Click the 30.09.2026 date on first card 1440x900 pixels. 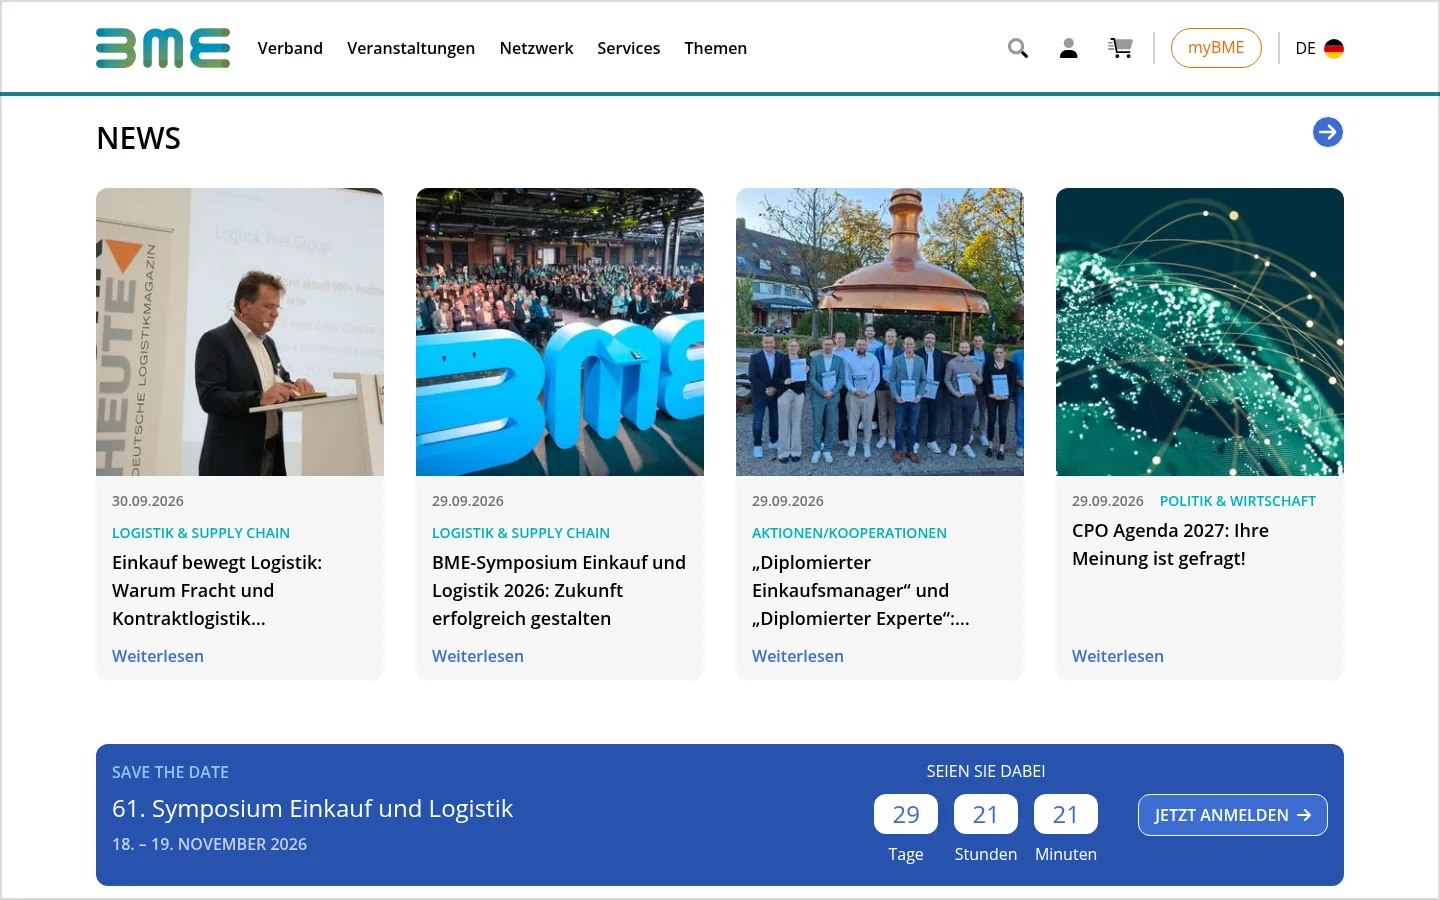coord(148,501)
